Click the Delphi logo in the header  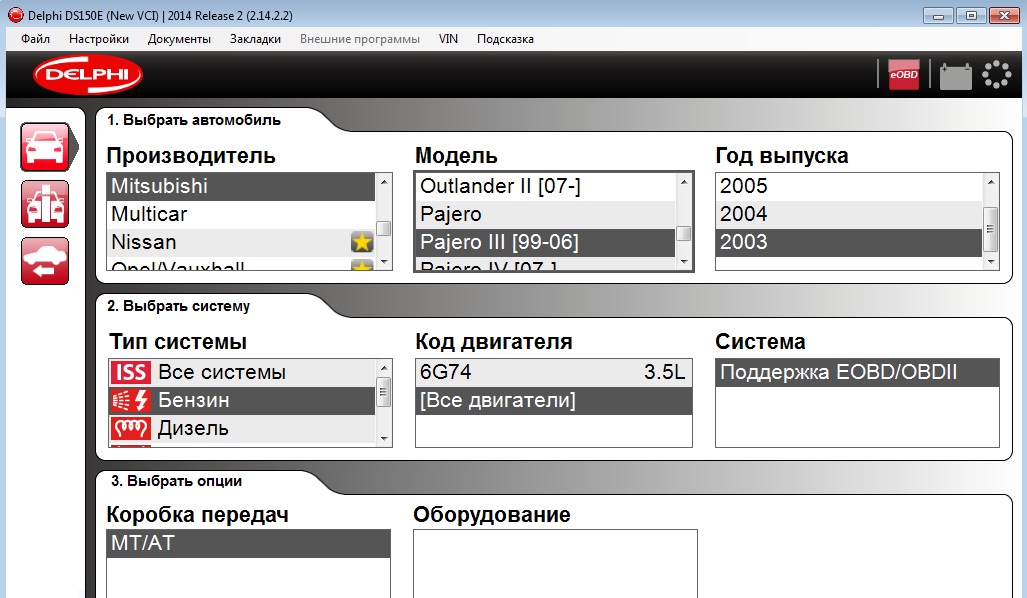point(88,74)
